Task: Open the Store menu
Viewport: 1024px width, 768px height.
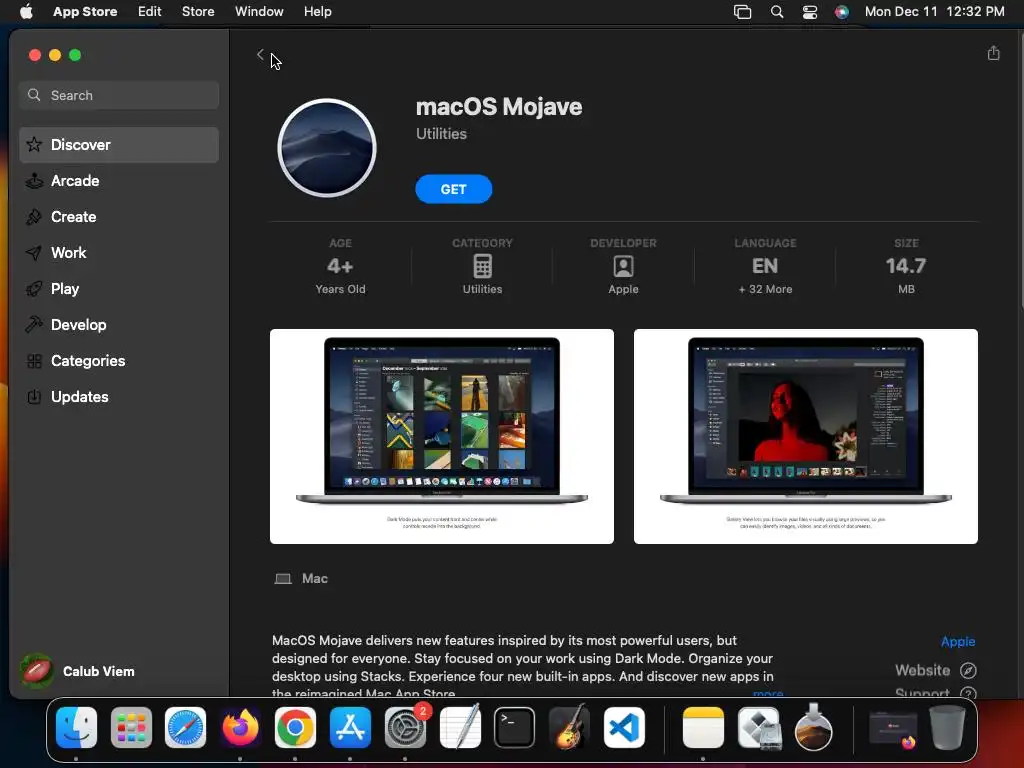Action: (198, 12)
